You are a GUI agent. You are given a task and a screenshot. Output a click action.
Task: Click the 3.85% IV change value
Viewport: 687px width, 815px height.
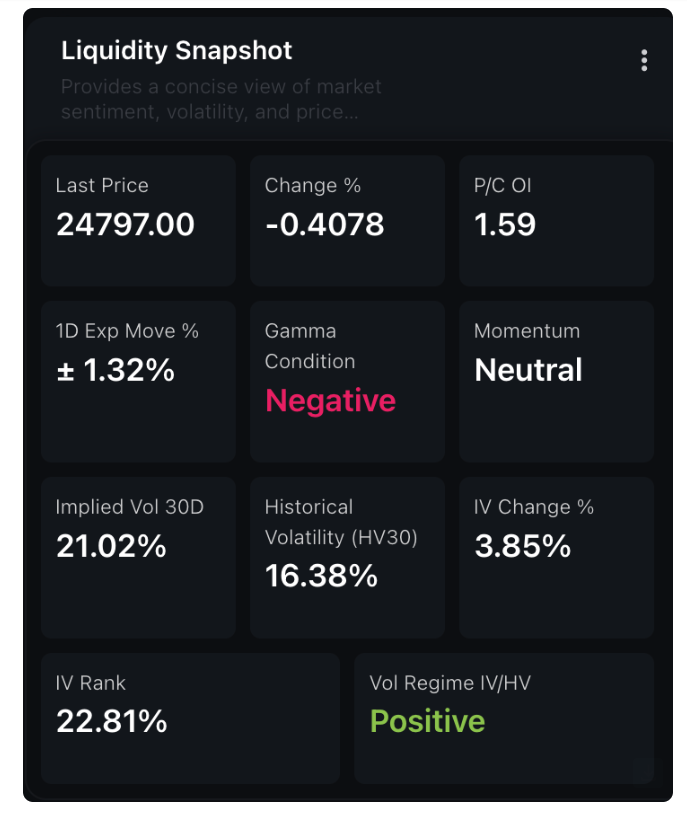click(522, 546)
